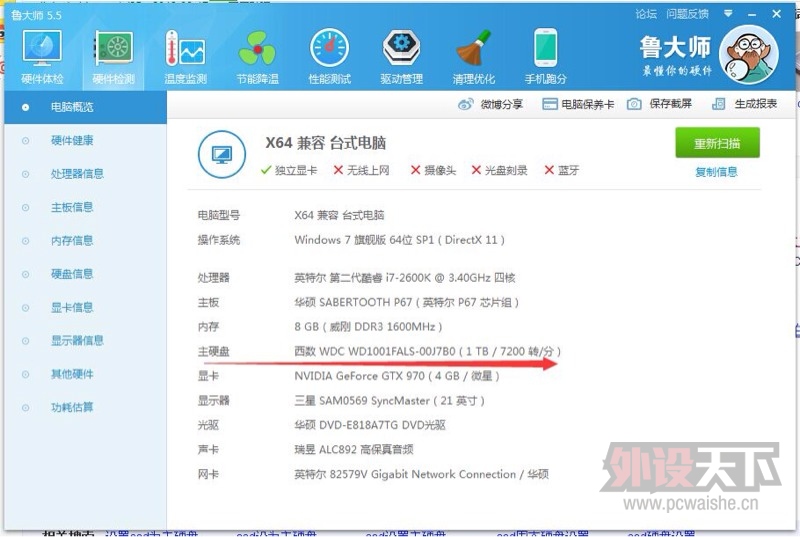Click the 82579V Gigabit Network Connection value
This screenshot has width=800, height=537.
[x=421, y=474]
